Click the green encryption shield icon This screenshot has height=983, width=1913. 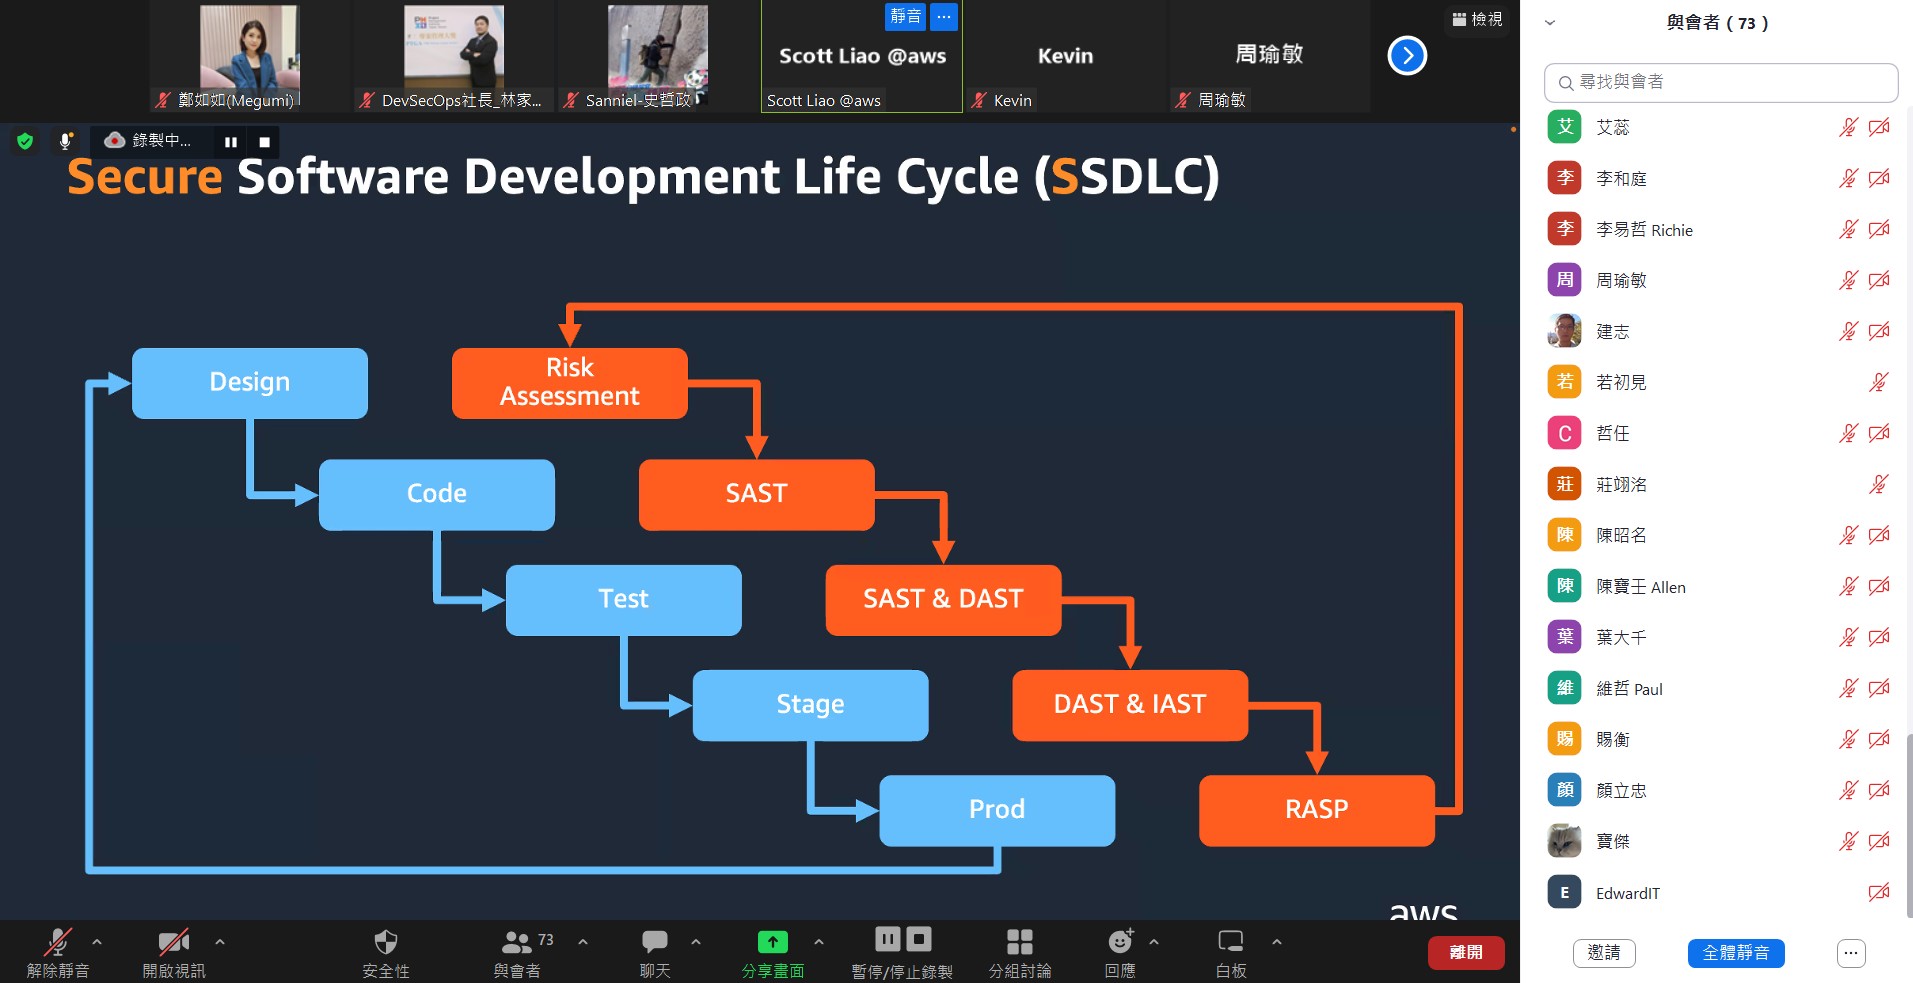25,141
